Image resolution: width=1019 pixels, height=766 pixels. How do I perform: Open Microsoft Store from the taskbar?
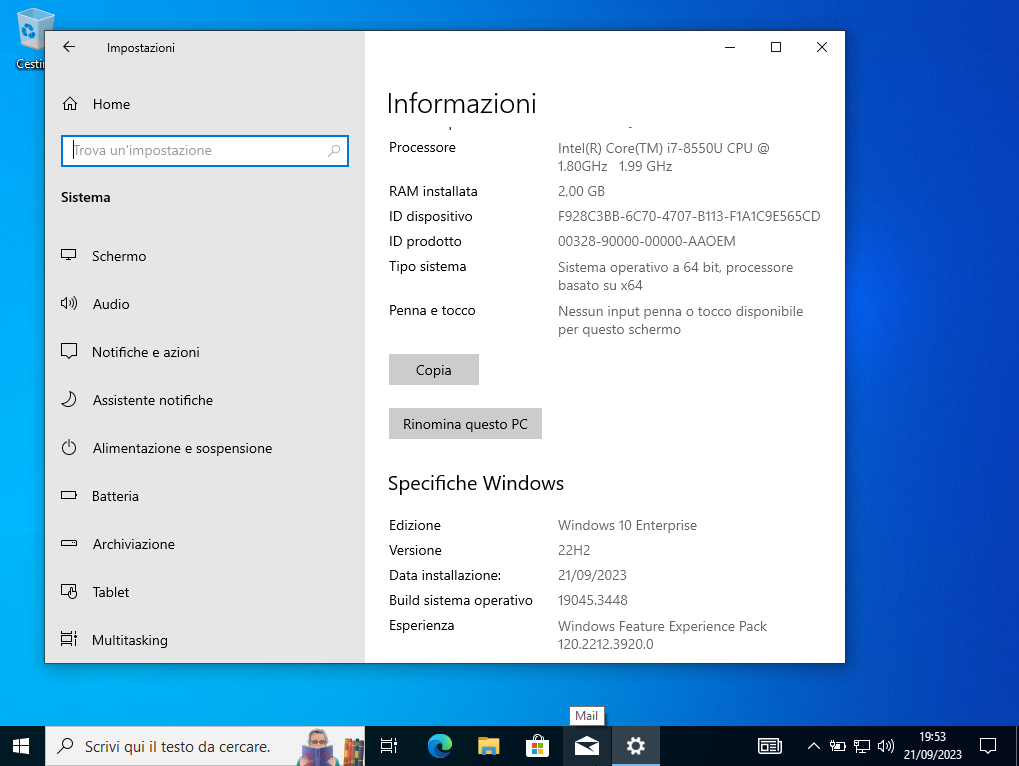click(x=537, y=747)
